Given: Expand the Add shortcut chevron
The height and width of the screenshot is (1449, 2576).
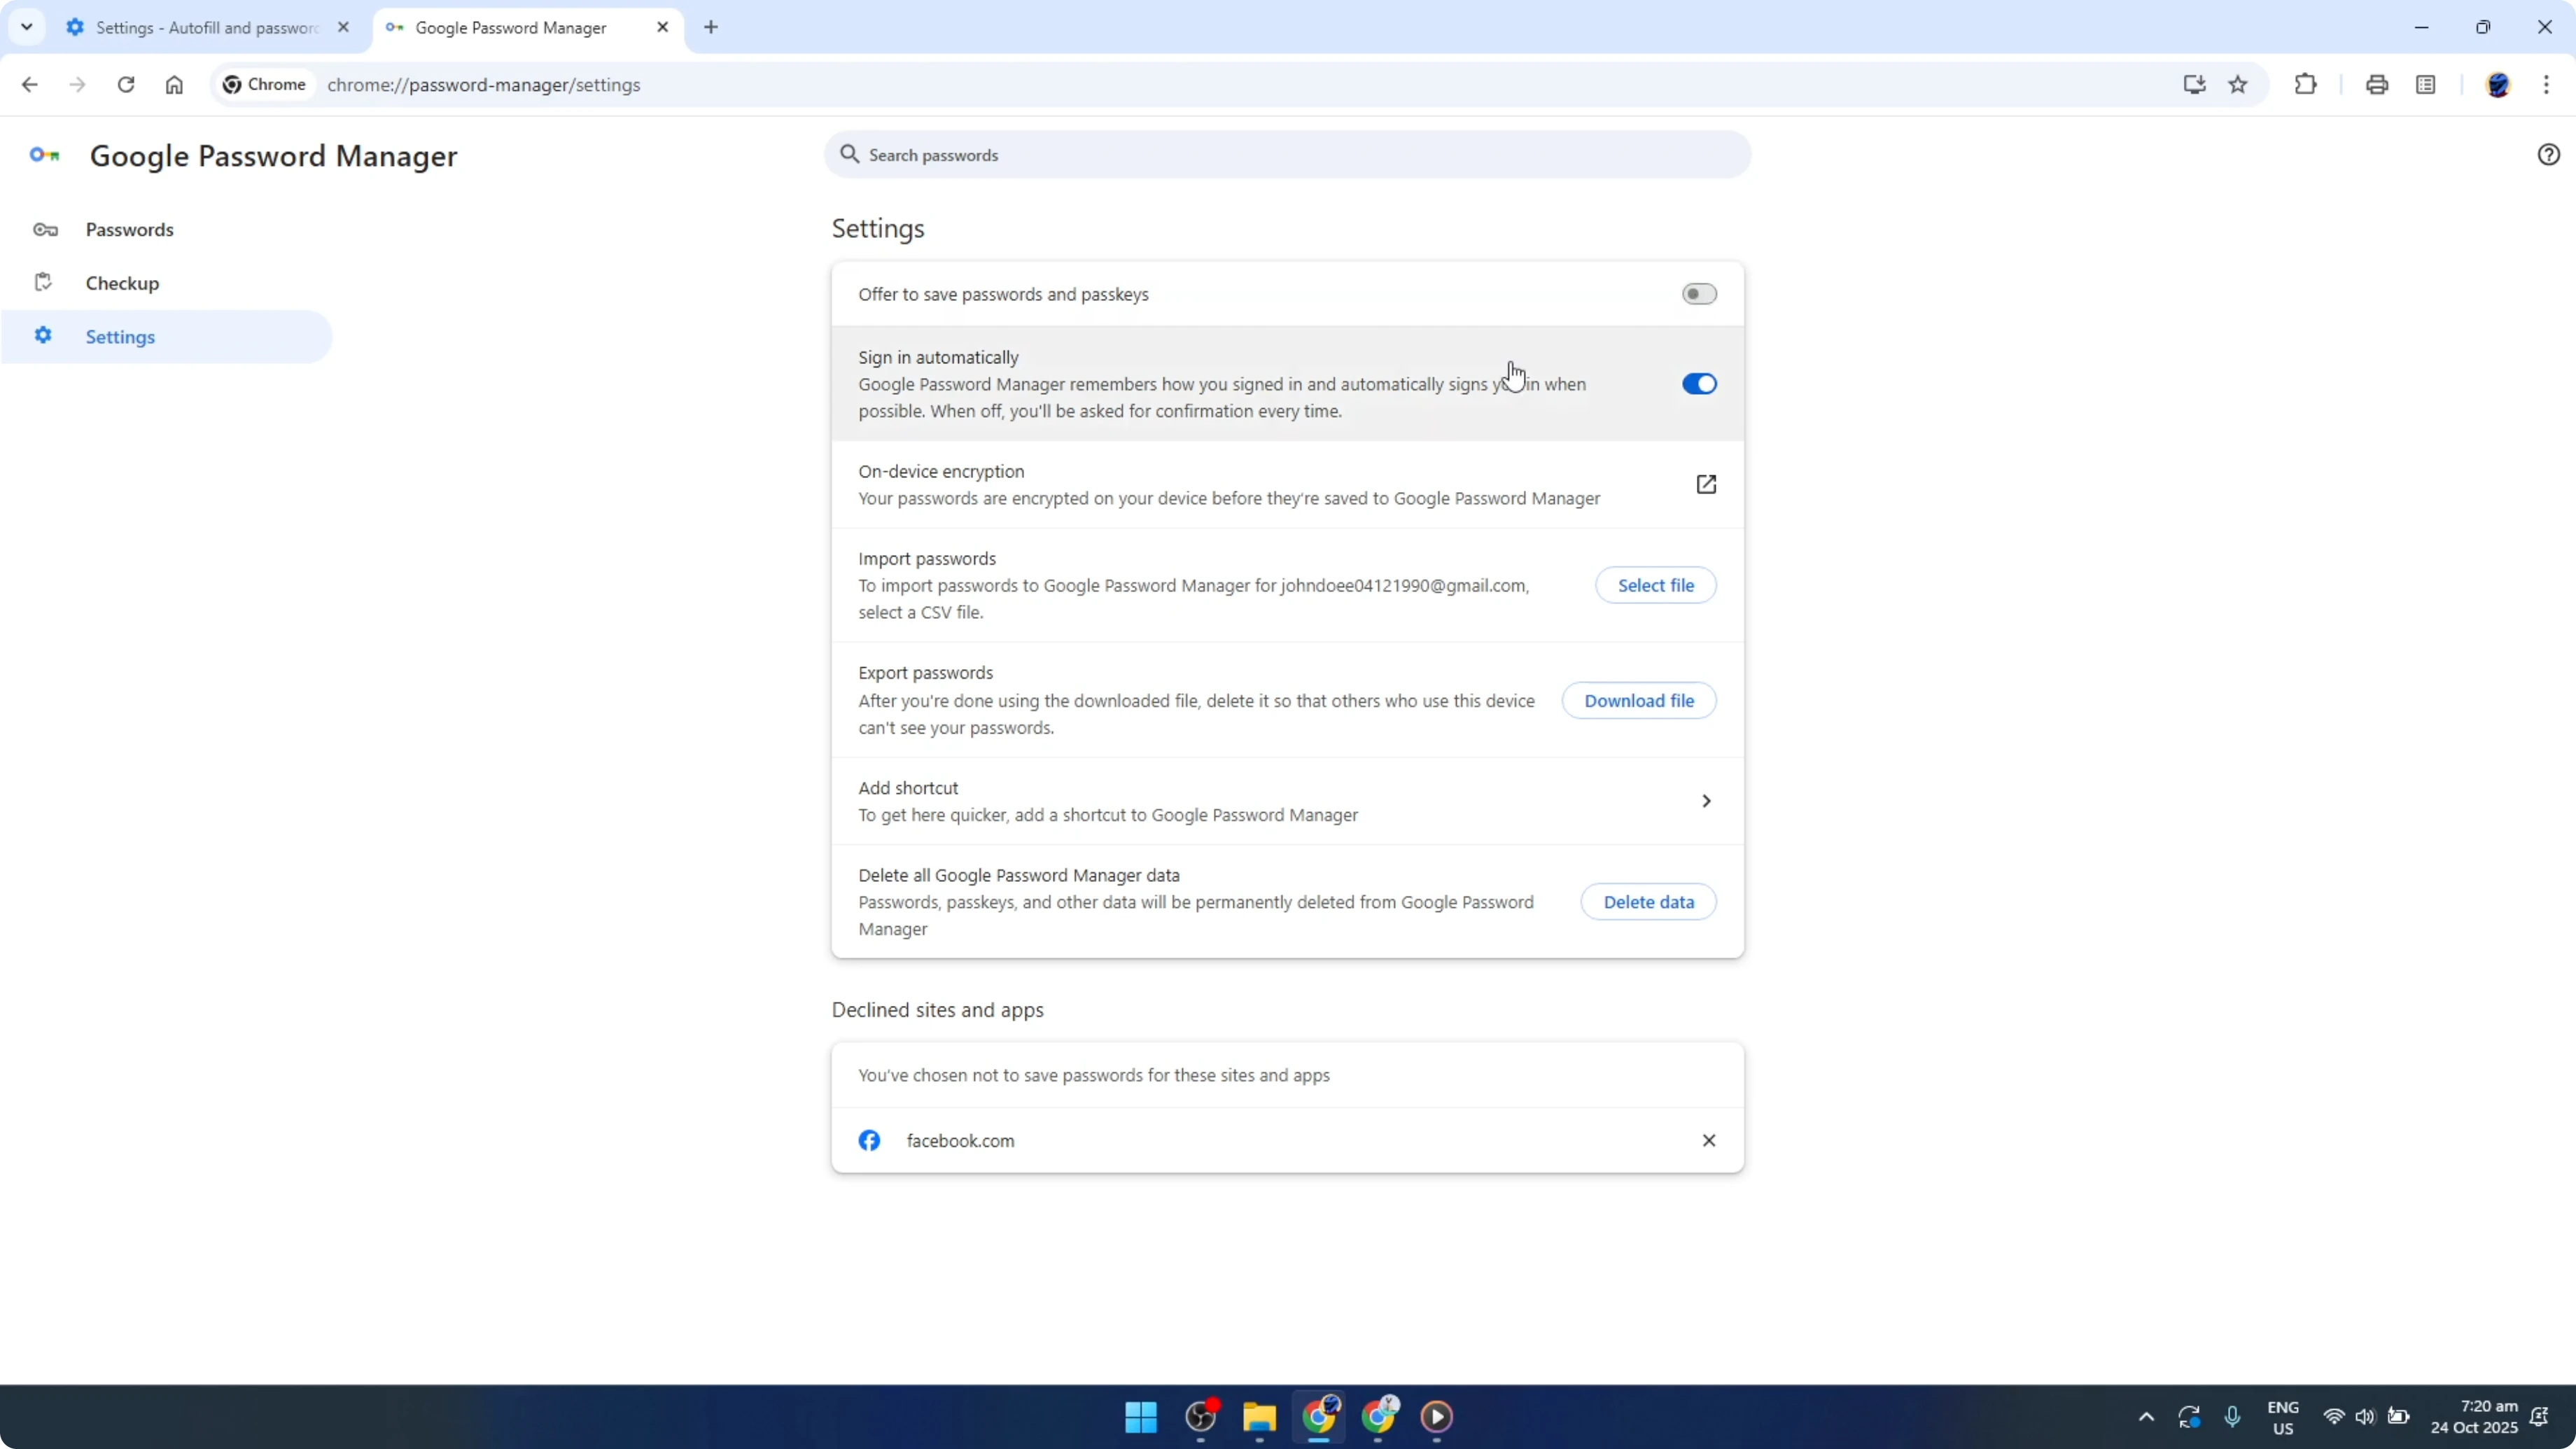Looking at the screenshot, I should point(1706,801).
